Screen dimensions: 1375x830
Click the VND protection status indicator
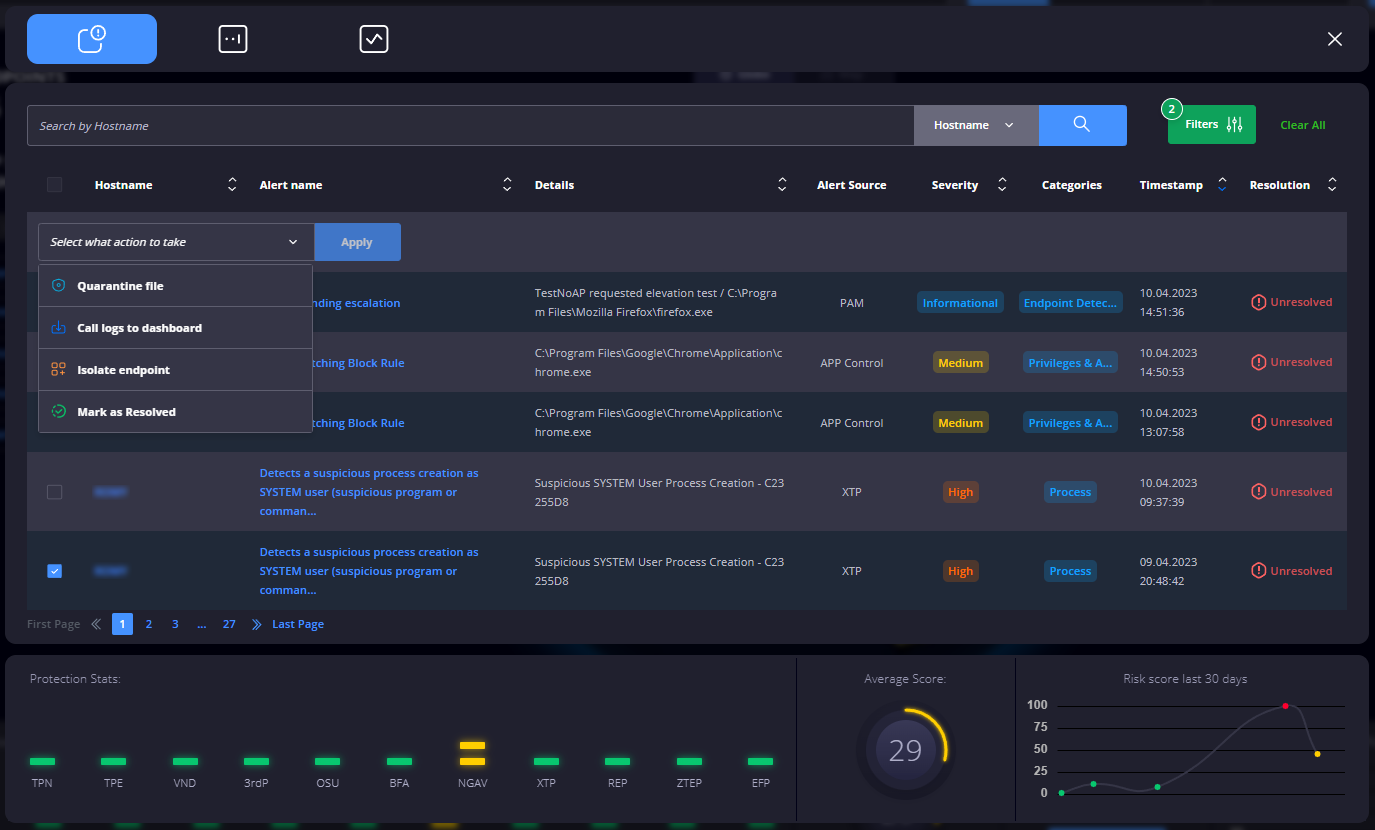coord(185,762)
